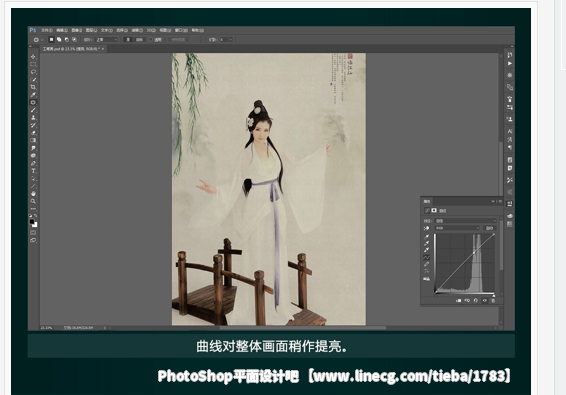Screen dimensions: 566x395
Task: Enable the transparent checkbox in options bar
Action: [x=151, y=40]
